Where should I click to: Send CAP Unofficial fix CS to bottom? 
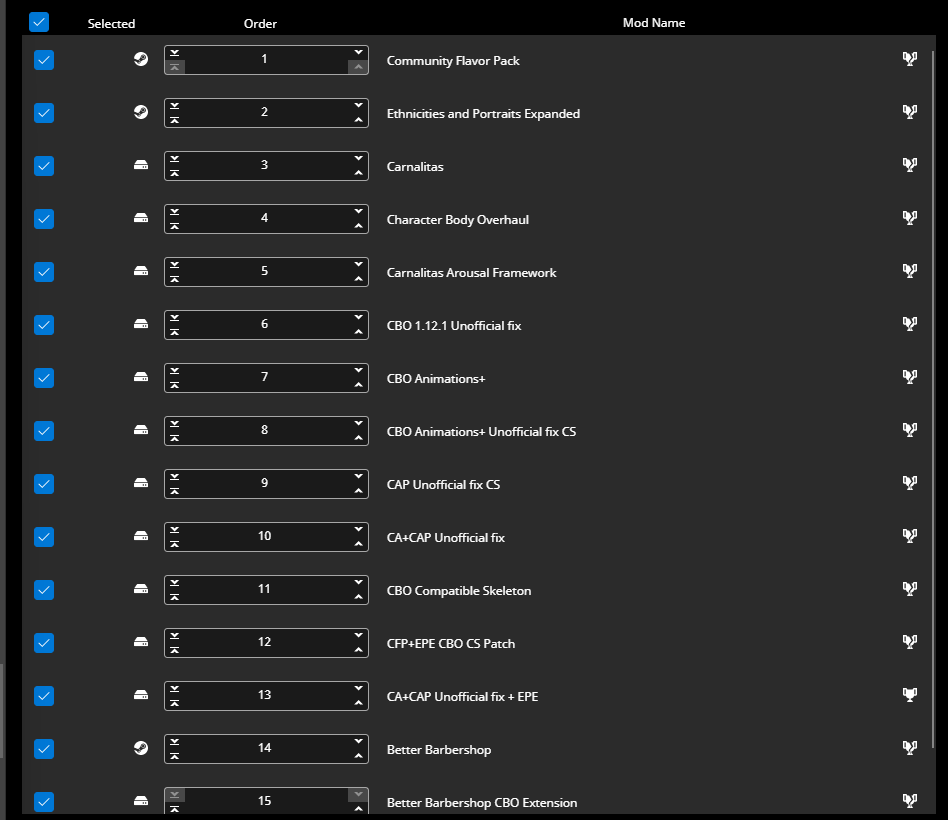tap(174, 477)
